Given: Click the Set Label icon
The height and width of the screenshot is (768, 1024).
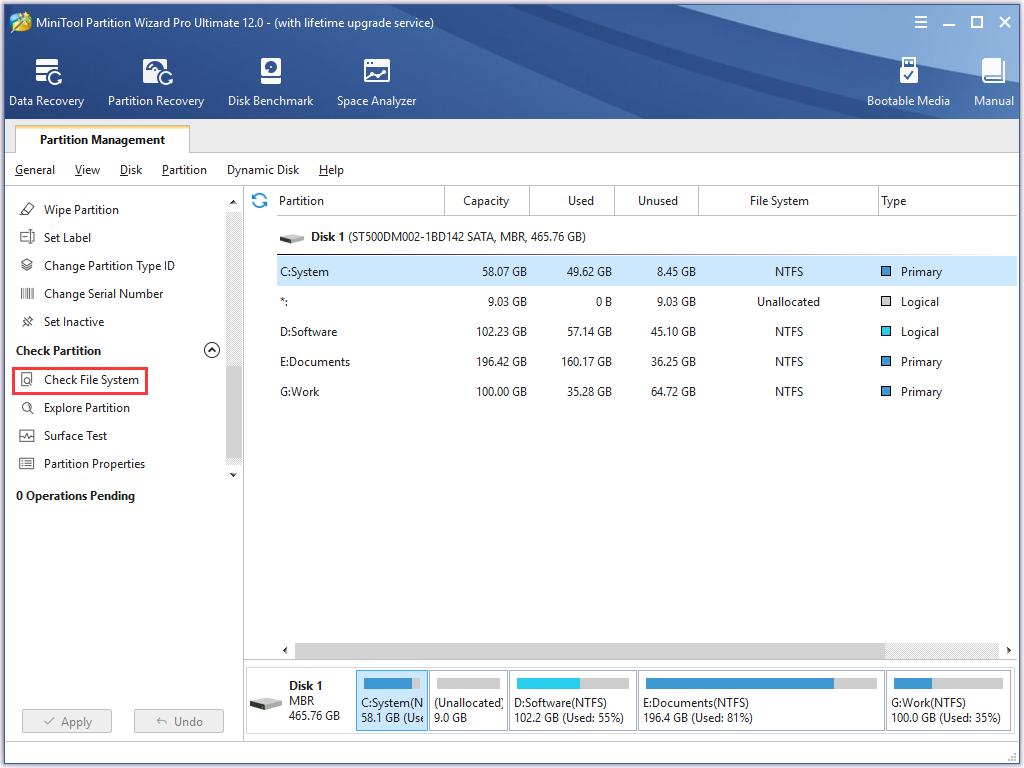Looking at the screenshot, I should (27, 237).
